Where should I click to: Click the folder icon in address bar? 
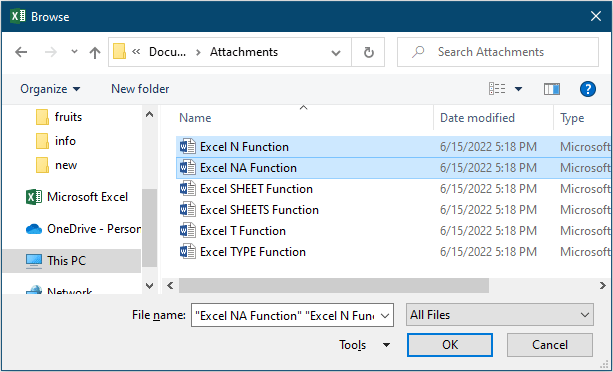pos(119,52)
